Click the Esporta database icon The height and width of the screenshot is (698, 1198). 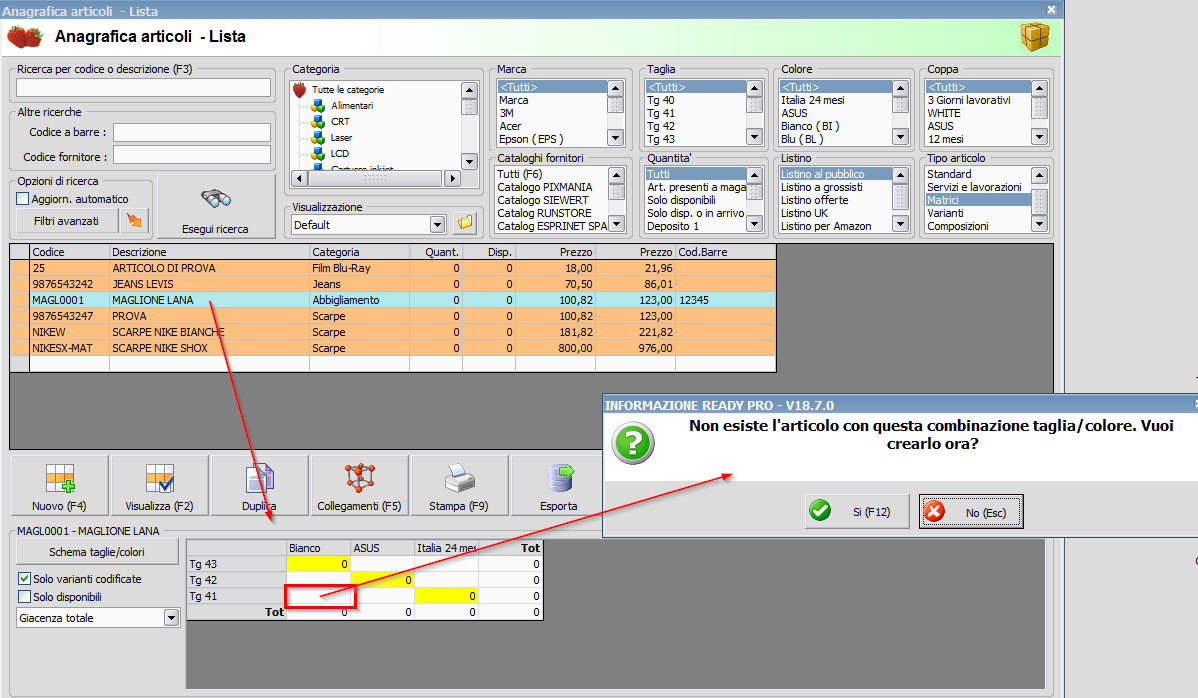pos(558,485)
